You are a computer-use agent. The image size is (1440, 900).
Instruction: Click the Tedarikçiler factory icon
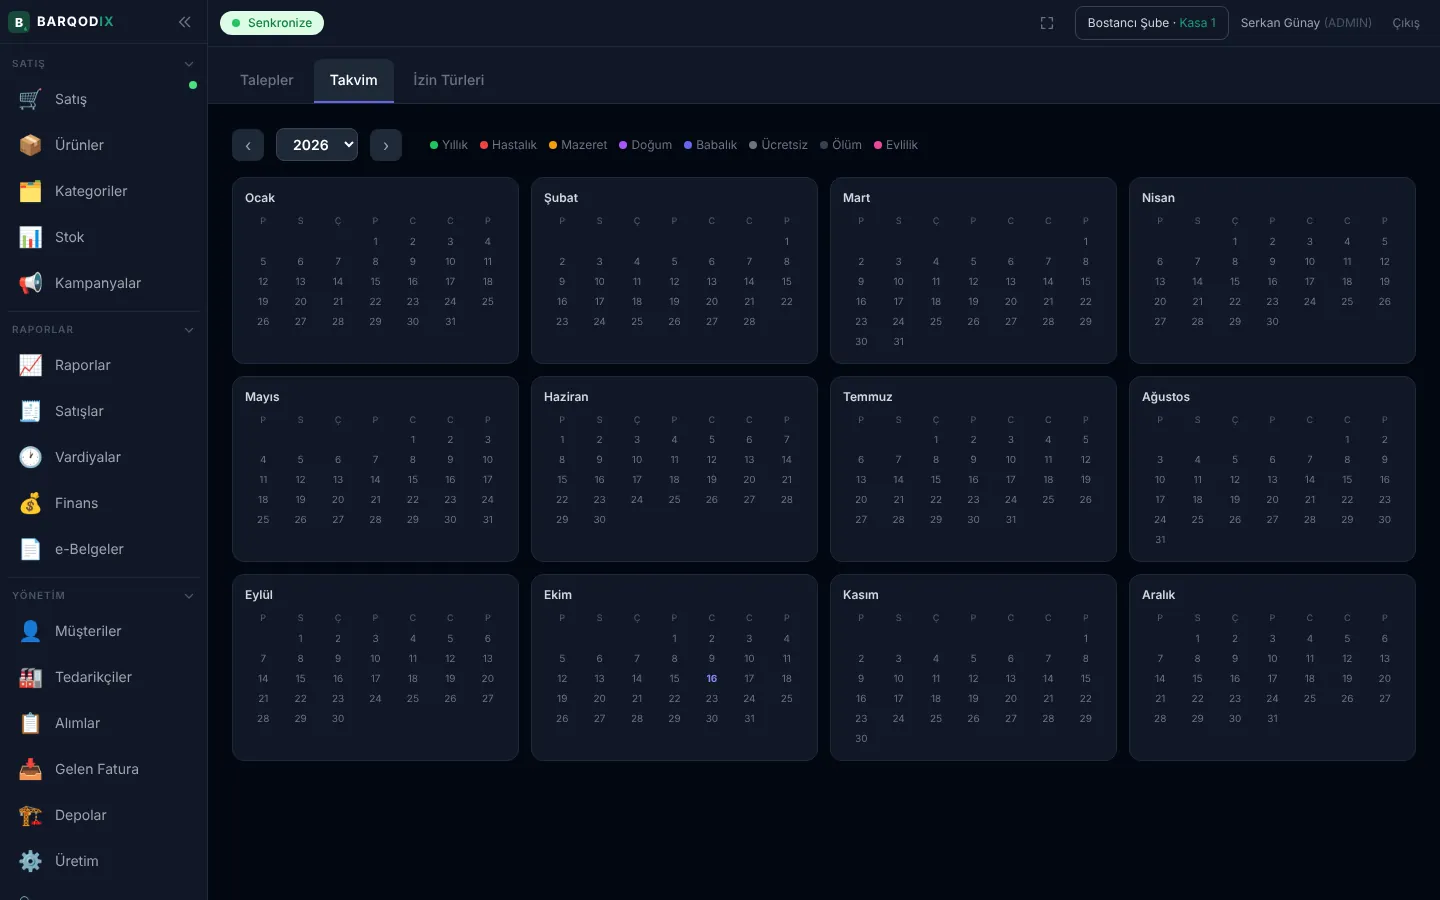tap(30, 677)
